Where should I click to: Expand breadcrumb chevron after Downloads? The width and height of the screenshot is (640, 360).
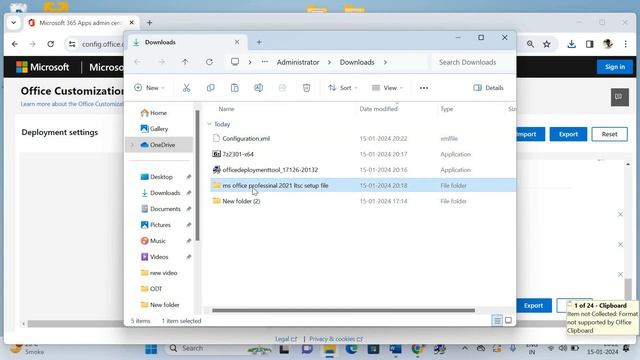tap(385, 62)
